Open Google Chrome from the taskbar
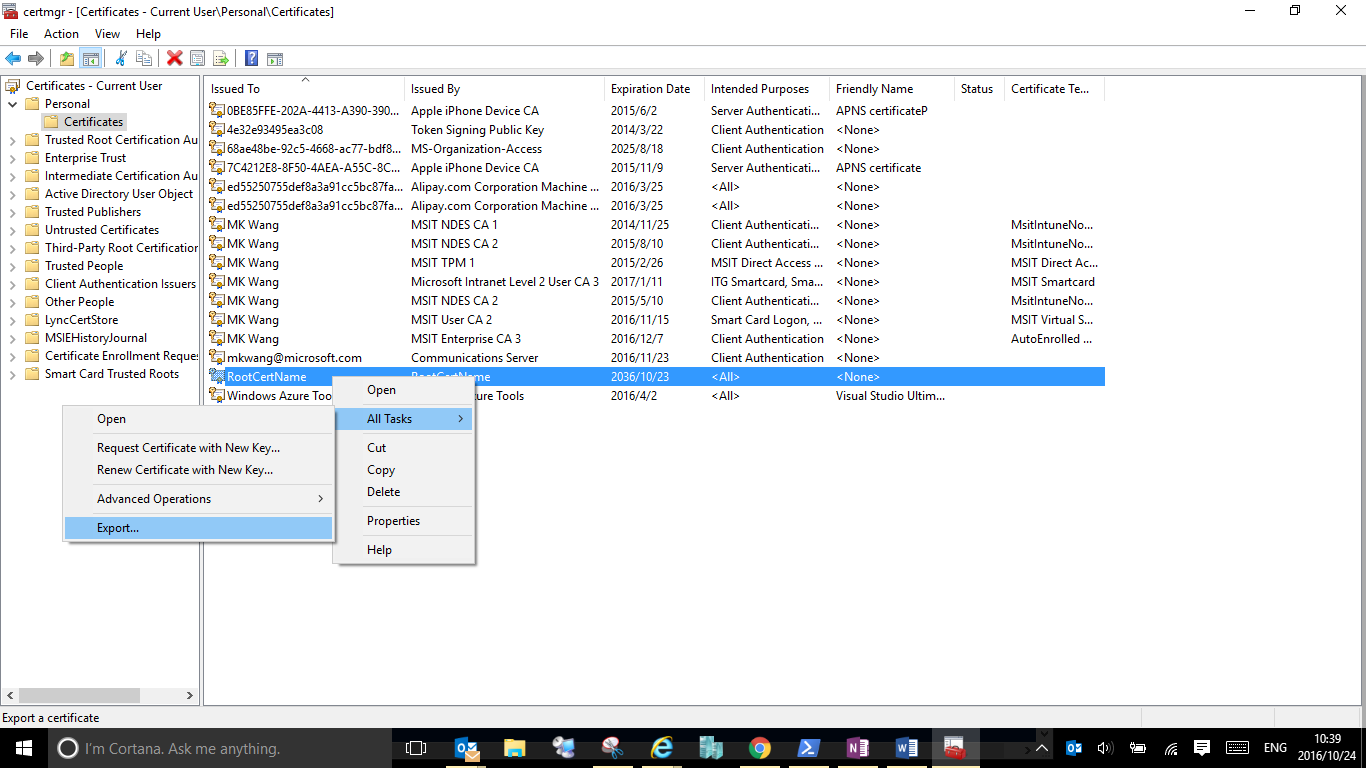 (760, 748)
